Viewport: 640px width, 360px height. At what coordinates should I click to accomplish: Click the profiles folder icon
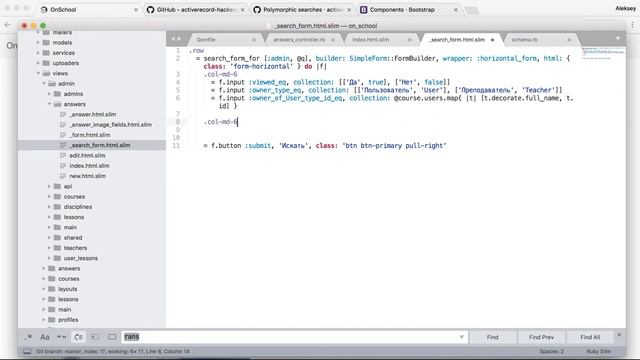(x=51, y=320)
